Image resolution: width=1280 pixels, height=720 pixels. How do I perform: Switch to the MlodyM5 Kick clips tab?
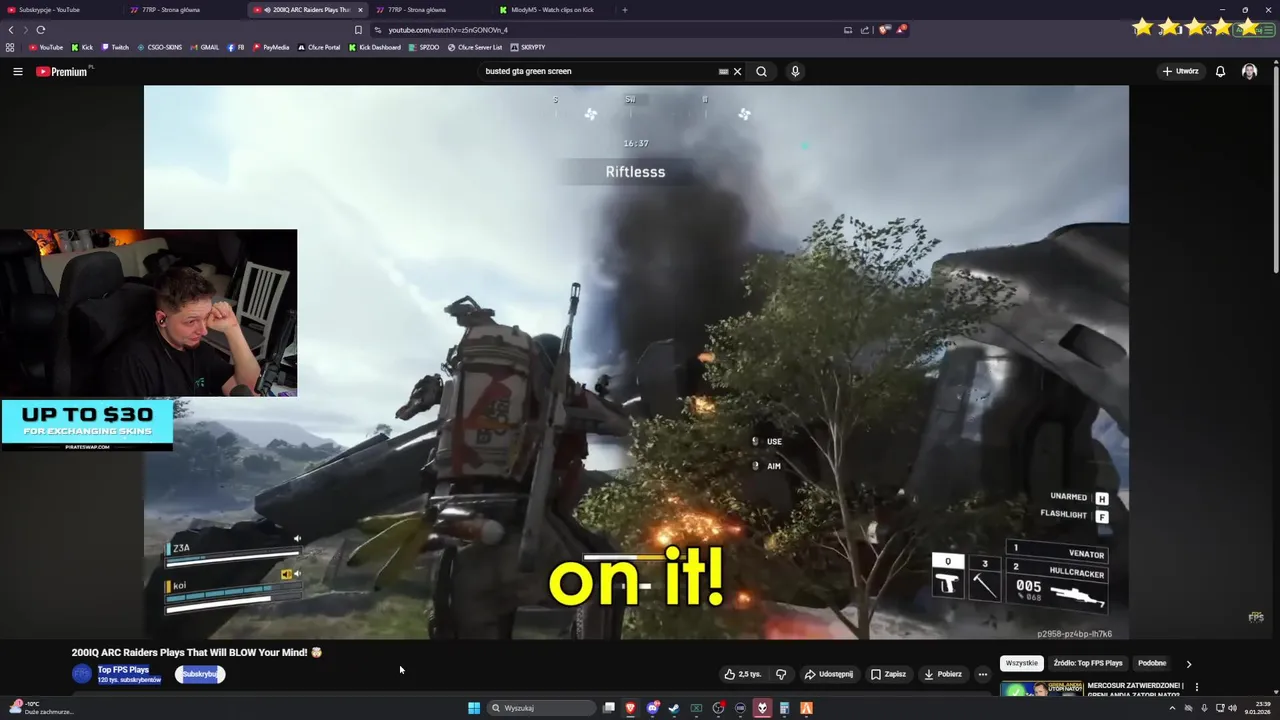(x=554, y=10)
